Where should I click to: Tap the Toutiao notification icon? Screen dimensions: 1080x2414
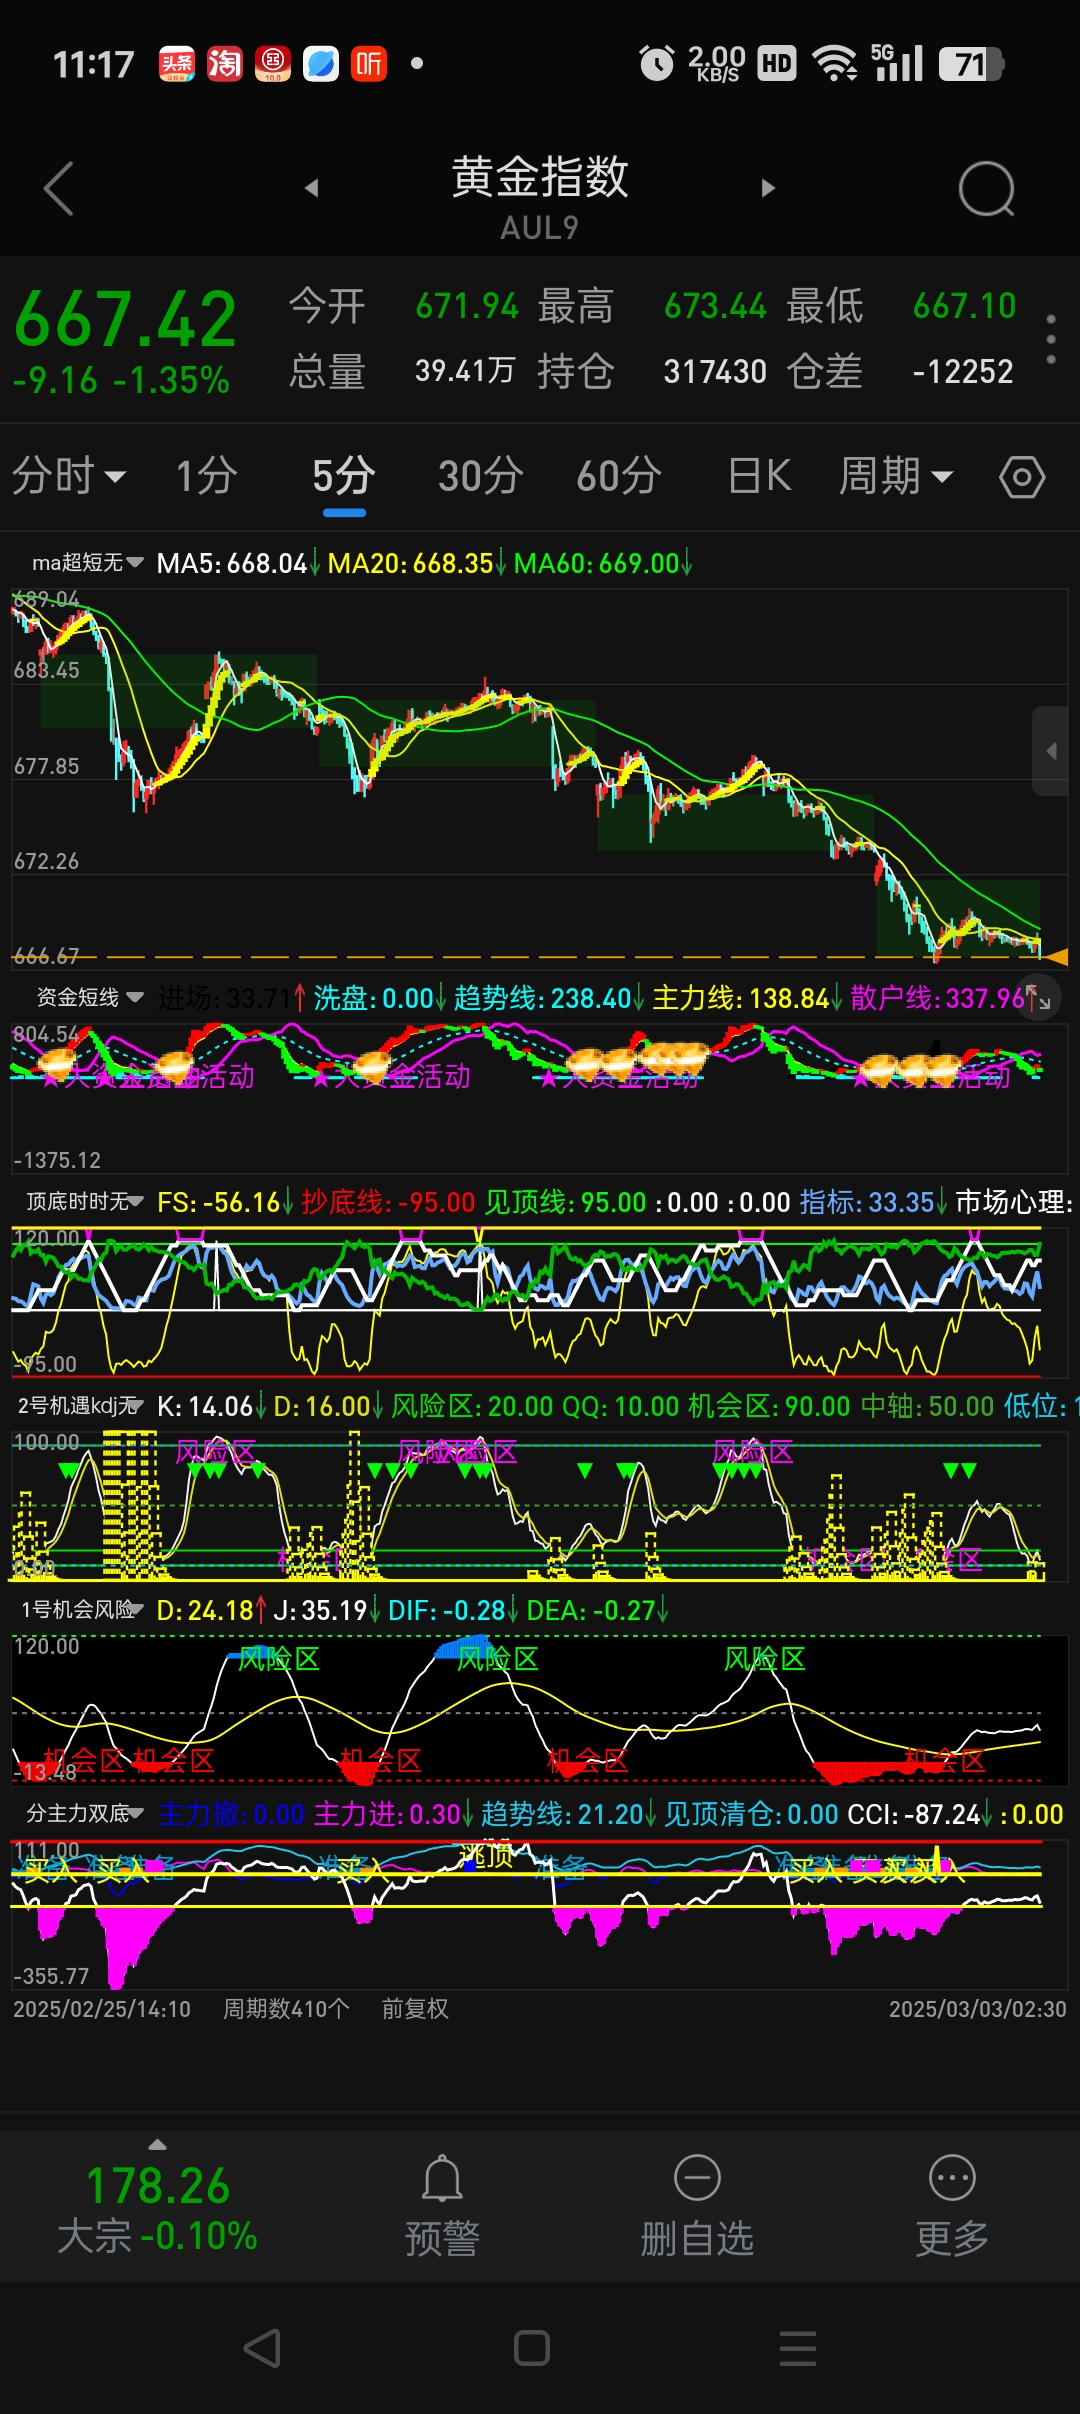(x=177, y=64)
